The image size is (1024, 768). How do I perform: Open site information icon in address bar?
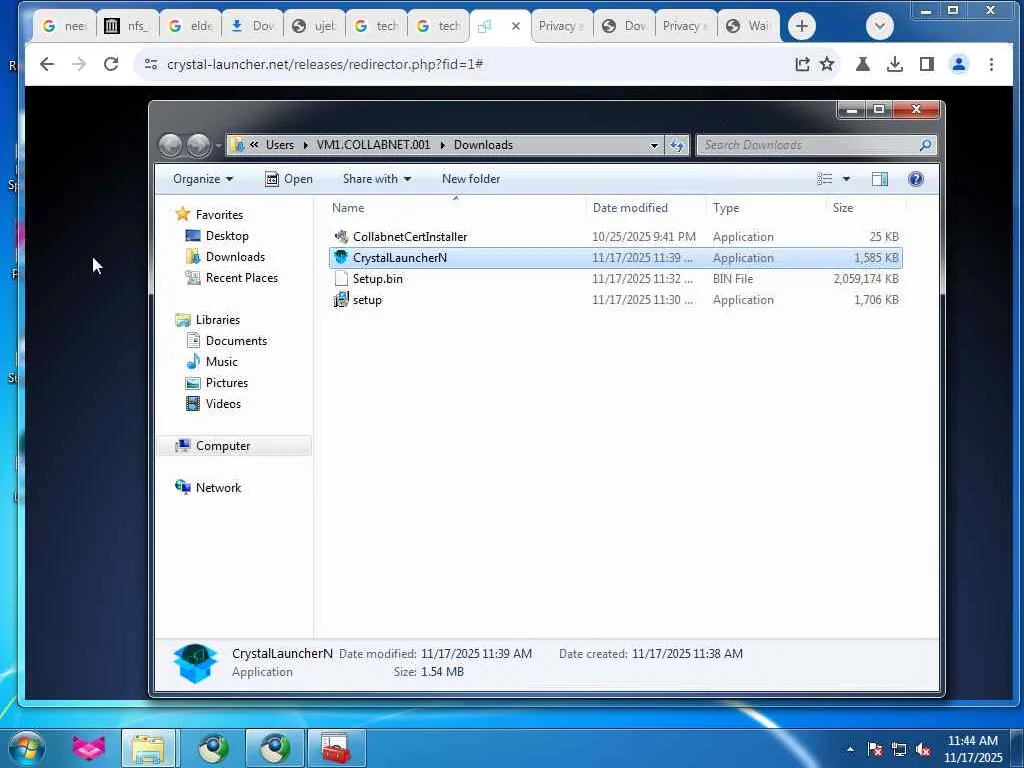click(x=151, y=64)
